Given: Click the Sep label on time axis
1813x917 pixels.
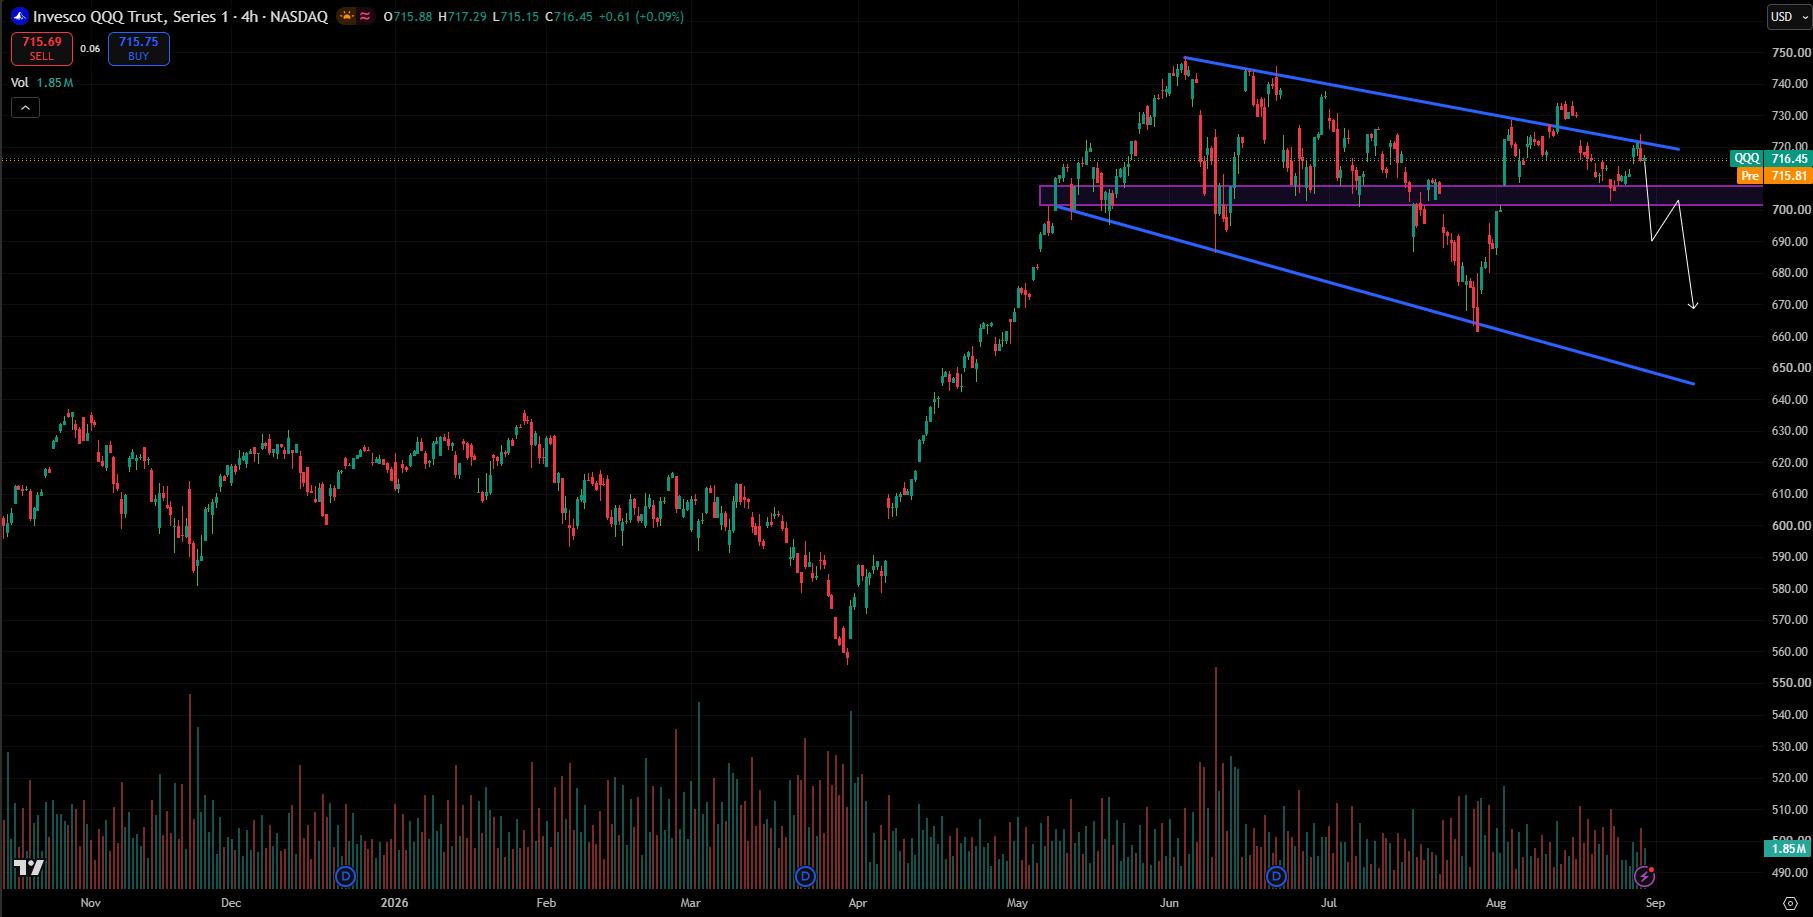Looking at the screenshot, I should [x=1656, y=903].
